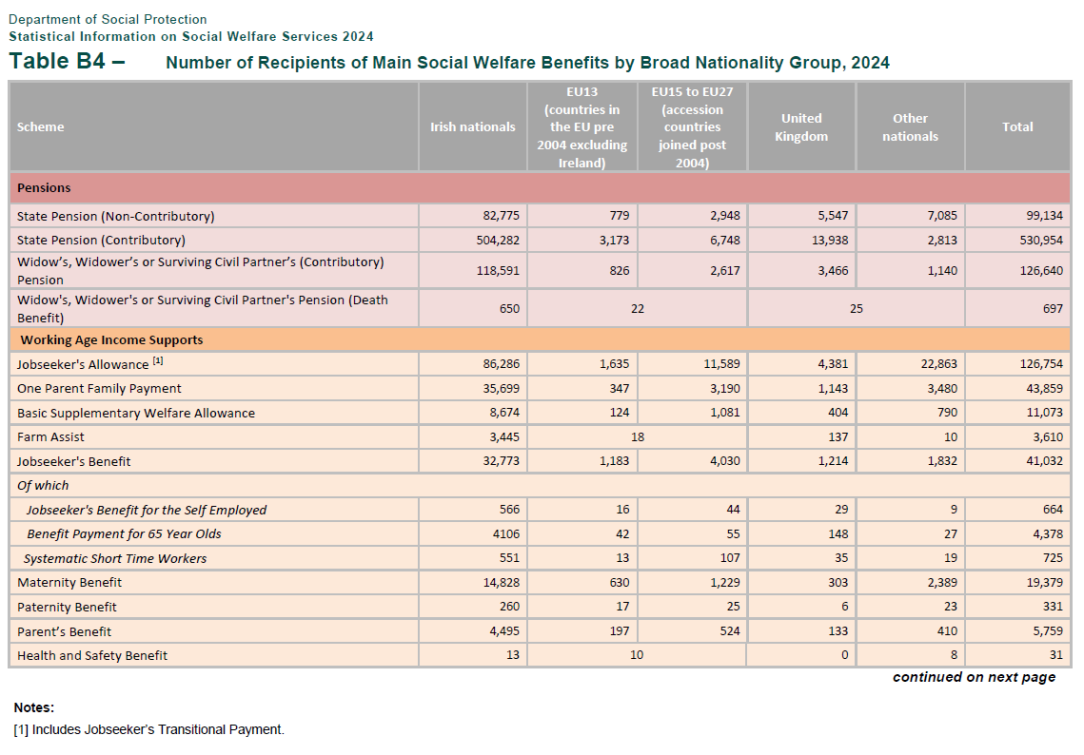Click the State Pension Contributory UK value 13,938
The width and height of the screenshot is (1084, 755).
coord(829,240)
